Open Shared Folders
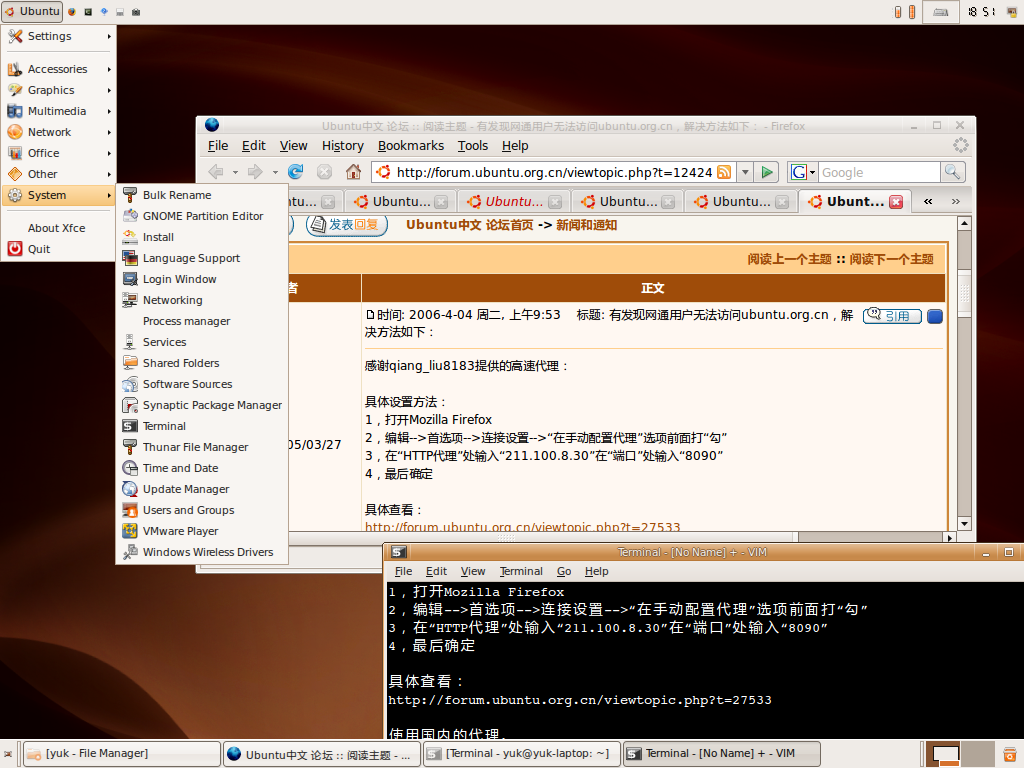The height and width of the screenshot is (768, 1024). [x=202, y=363]
